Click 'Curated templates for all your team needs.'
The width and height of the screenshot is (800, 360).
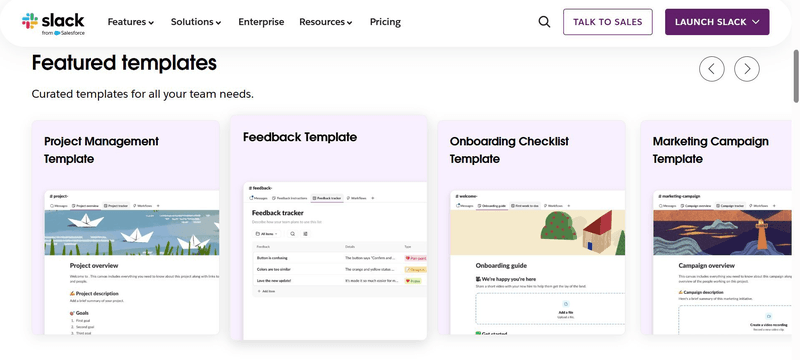pyautogui.click(x=142, y=94)
